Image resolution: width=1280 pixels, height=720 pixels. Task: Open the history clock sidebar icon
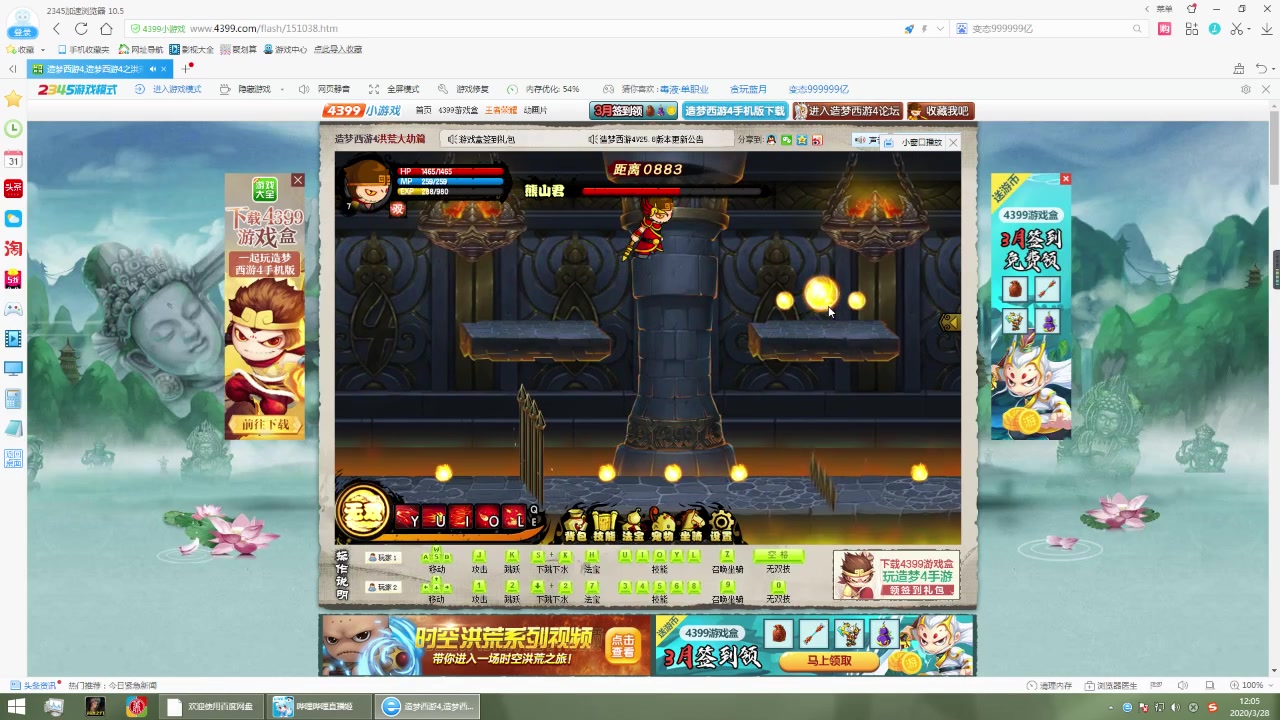(13, 129)
